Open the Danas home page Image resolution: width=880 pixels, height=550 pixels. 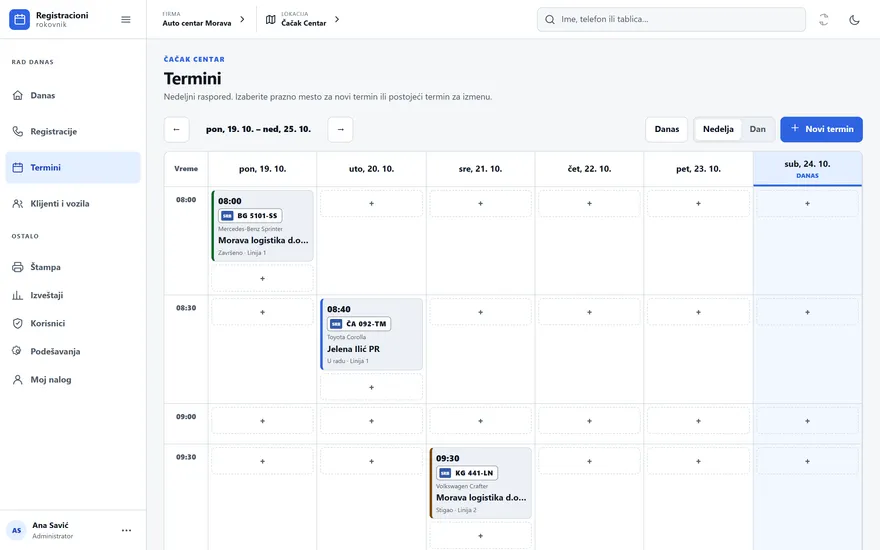[73, 95]
